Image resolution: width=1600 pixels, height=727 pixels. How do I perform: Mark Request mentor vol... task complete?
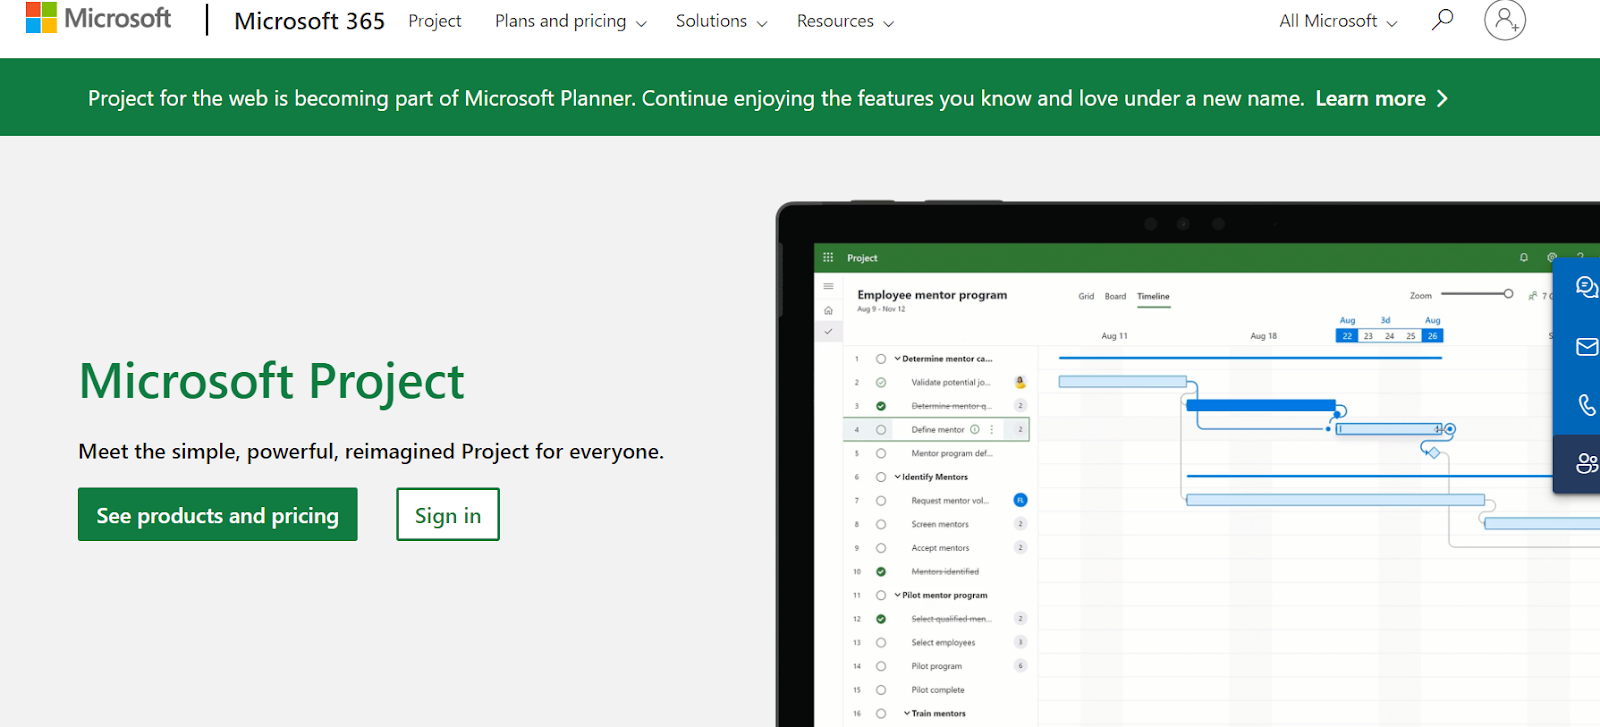pyautogui.click(x=881, y=500)
